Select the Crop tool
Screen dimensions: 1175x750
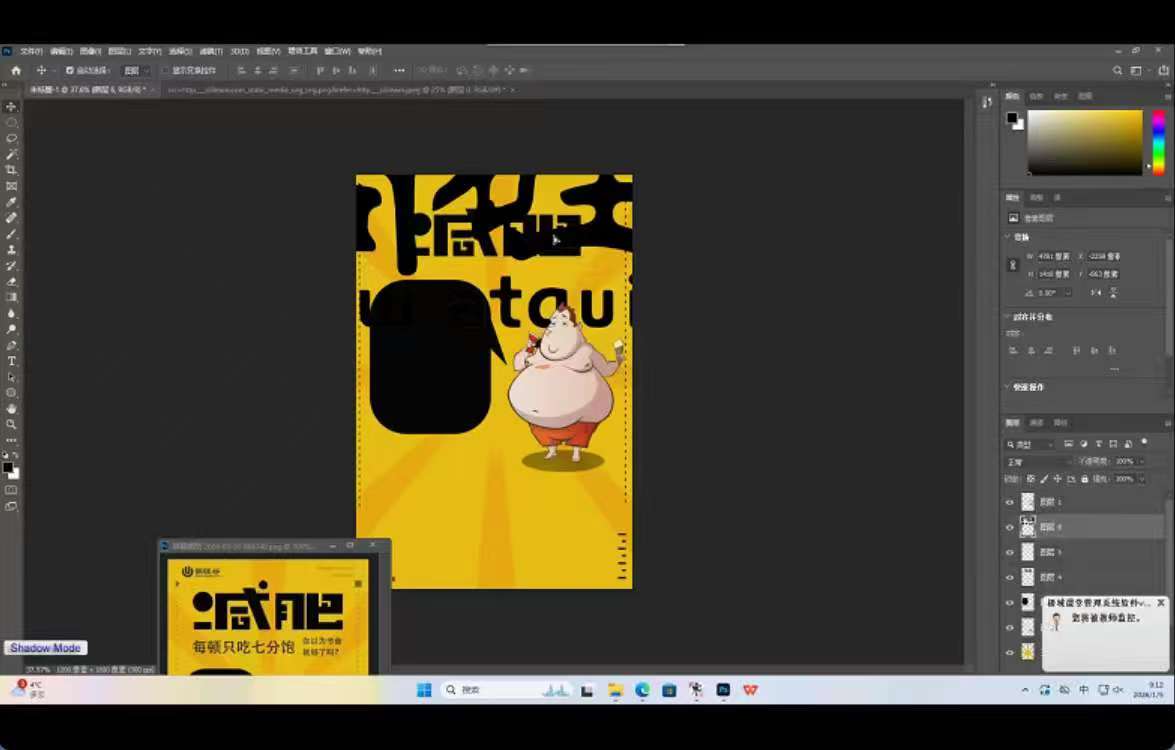point(12,170)
